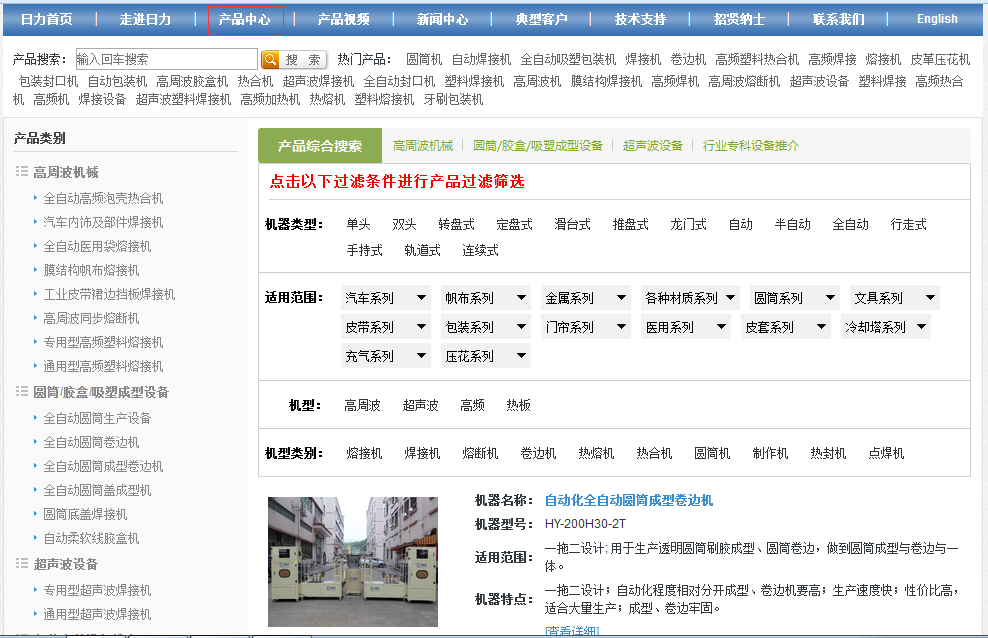Open 产品中心 in the top navigation
Screen dimensions: 988x638
point(245,19)
